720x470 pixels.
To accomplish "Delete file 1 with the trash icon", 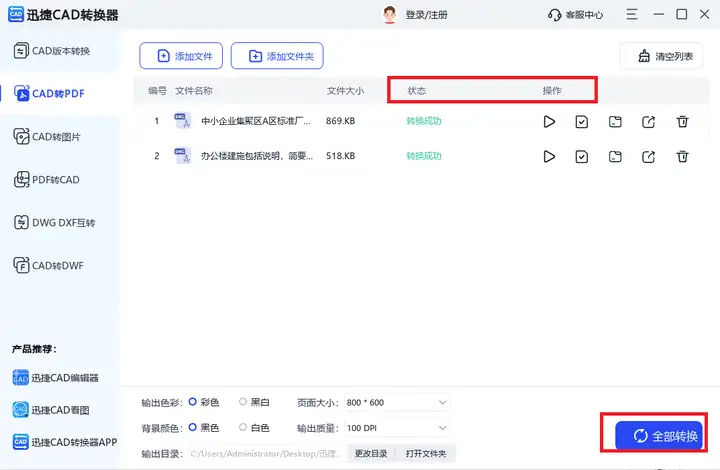I will pos(682,122).
